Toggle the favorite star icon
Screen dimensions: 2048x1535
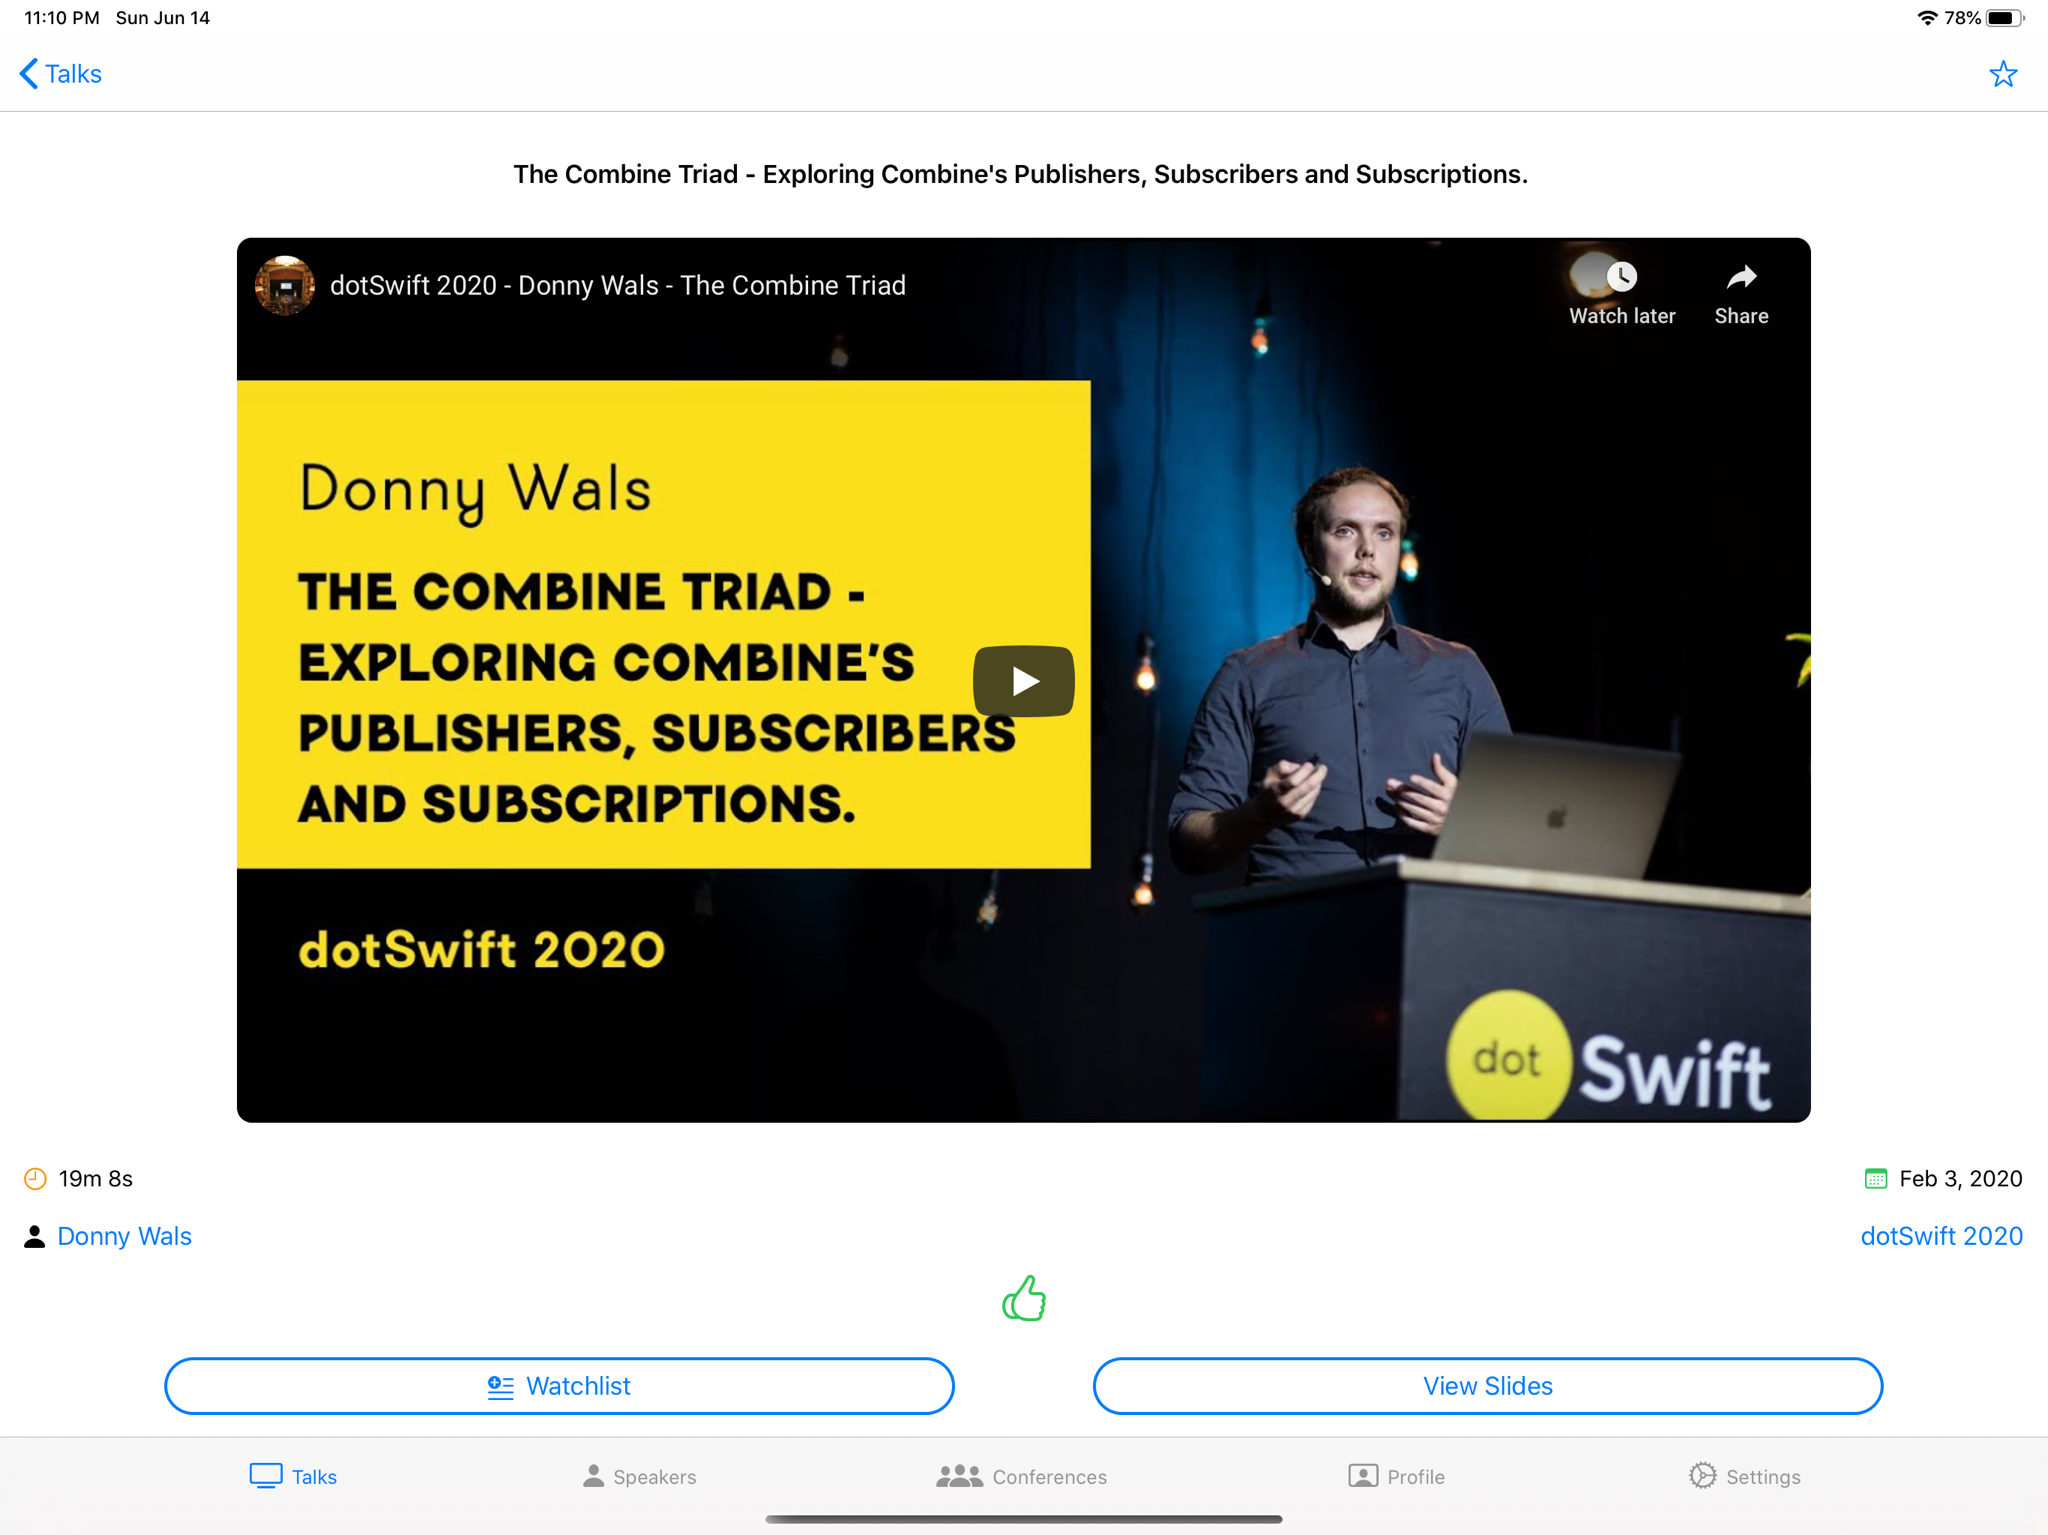tap(2002, 75)
